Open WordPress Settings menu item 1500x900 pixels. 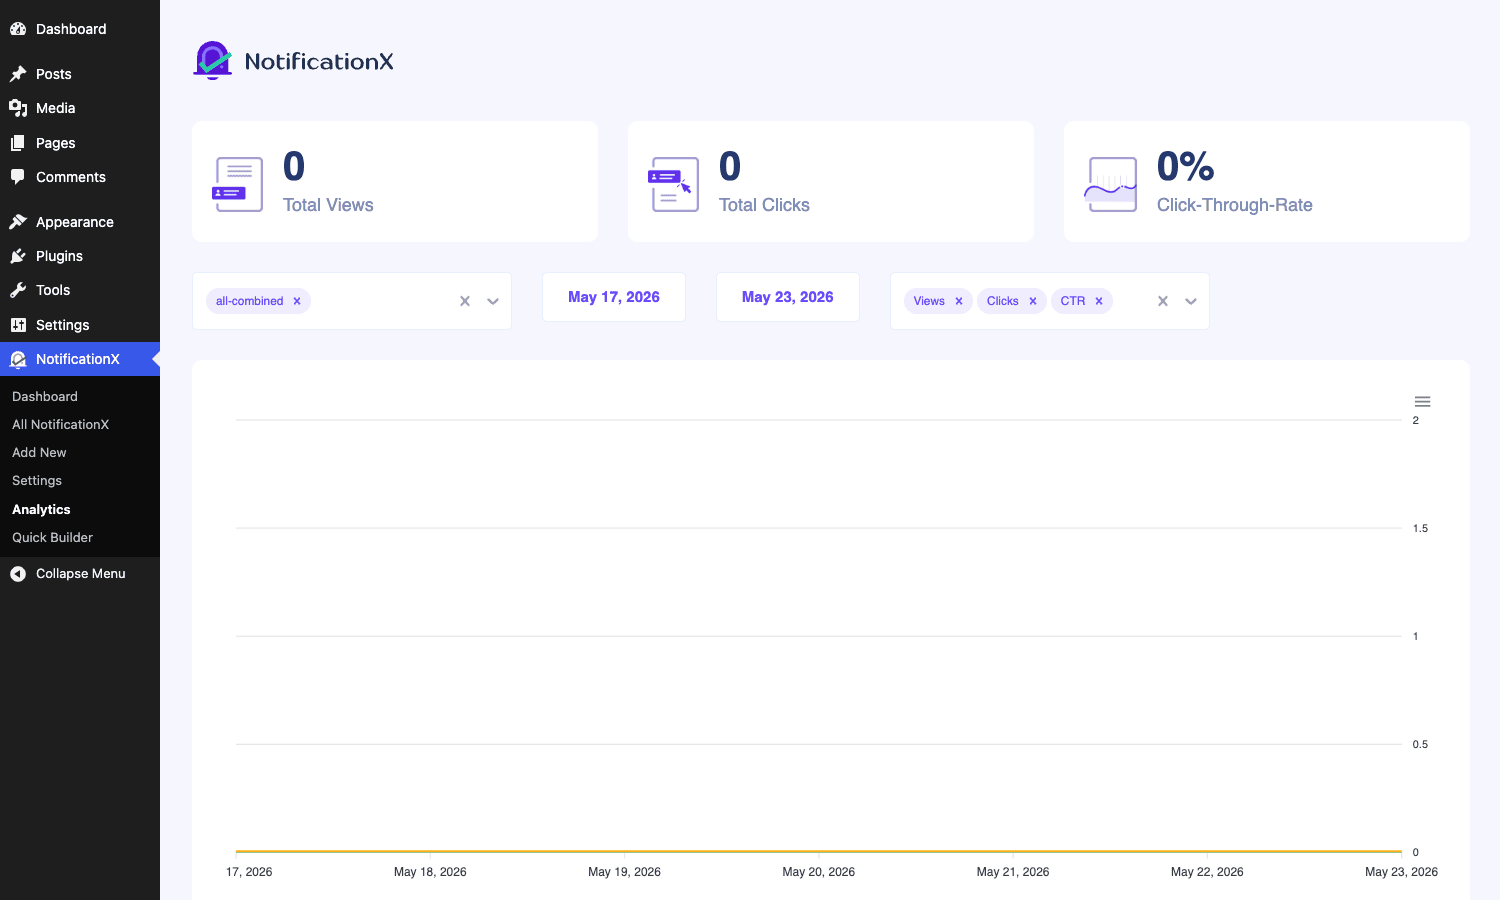(x=80, y=325)
